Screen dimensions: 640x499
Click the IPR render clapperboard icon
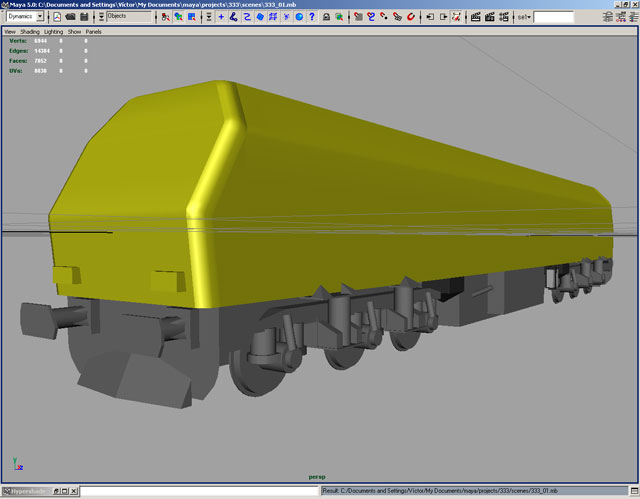point(490,17)
